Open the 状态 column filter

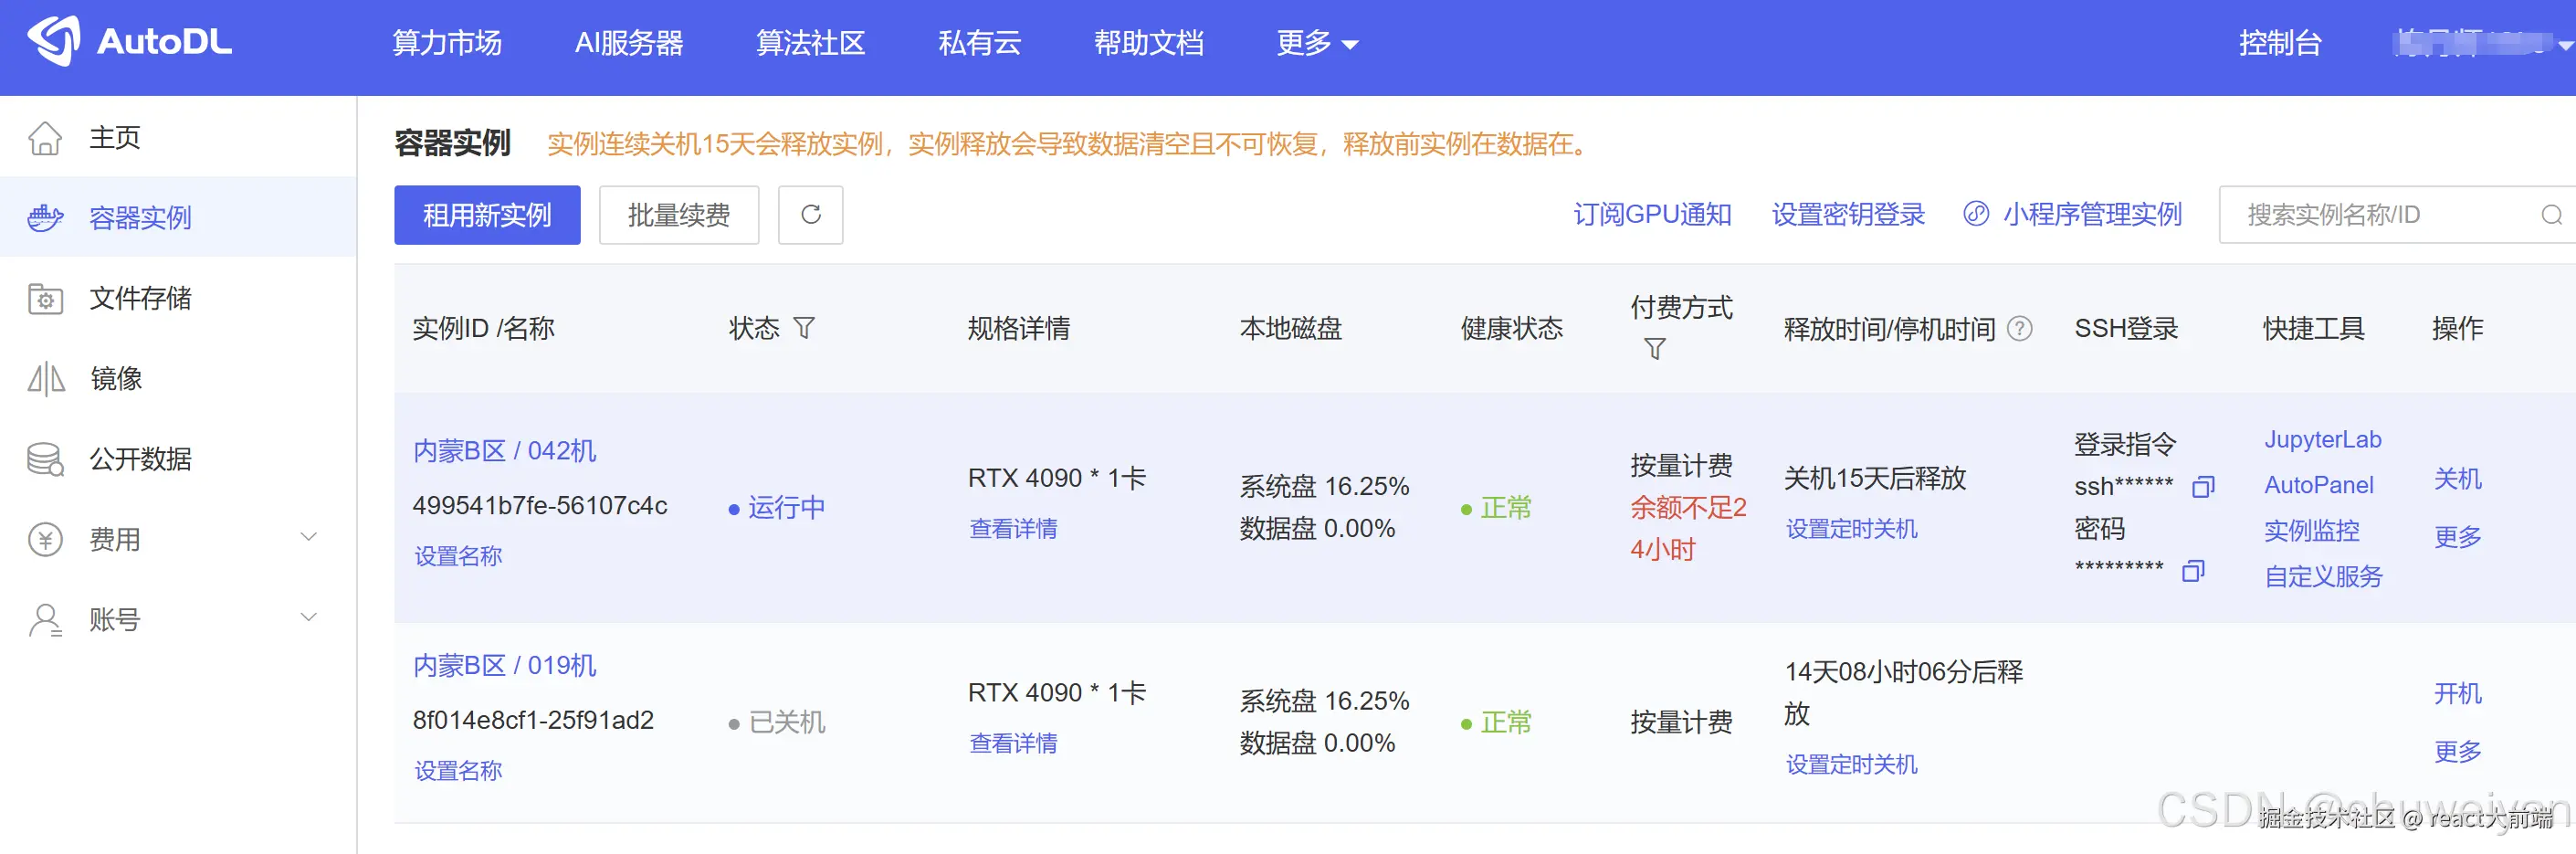[x=803, y=327]
